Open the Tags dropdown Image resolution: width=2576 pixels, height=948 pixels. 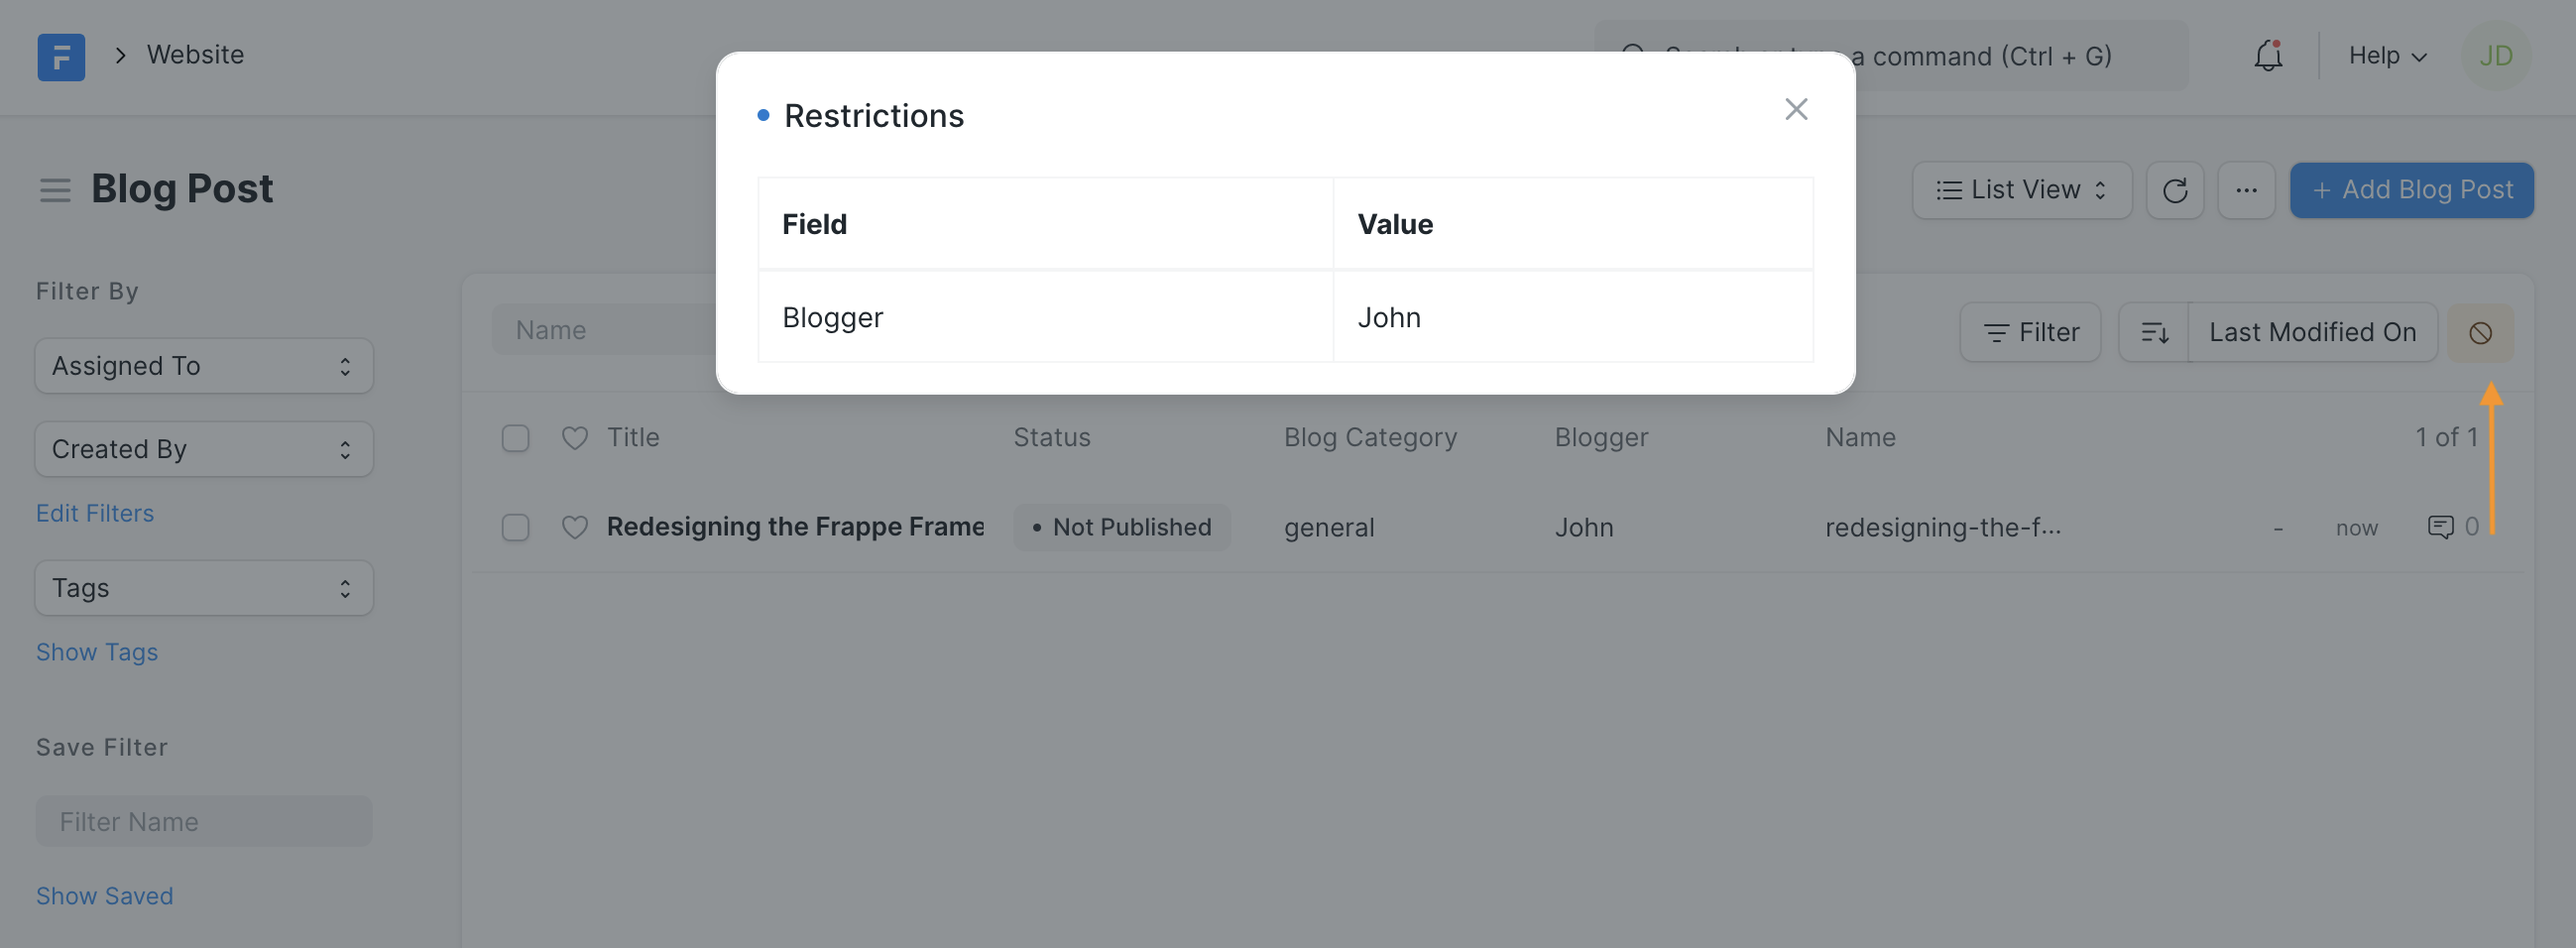pos(203,588)
